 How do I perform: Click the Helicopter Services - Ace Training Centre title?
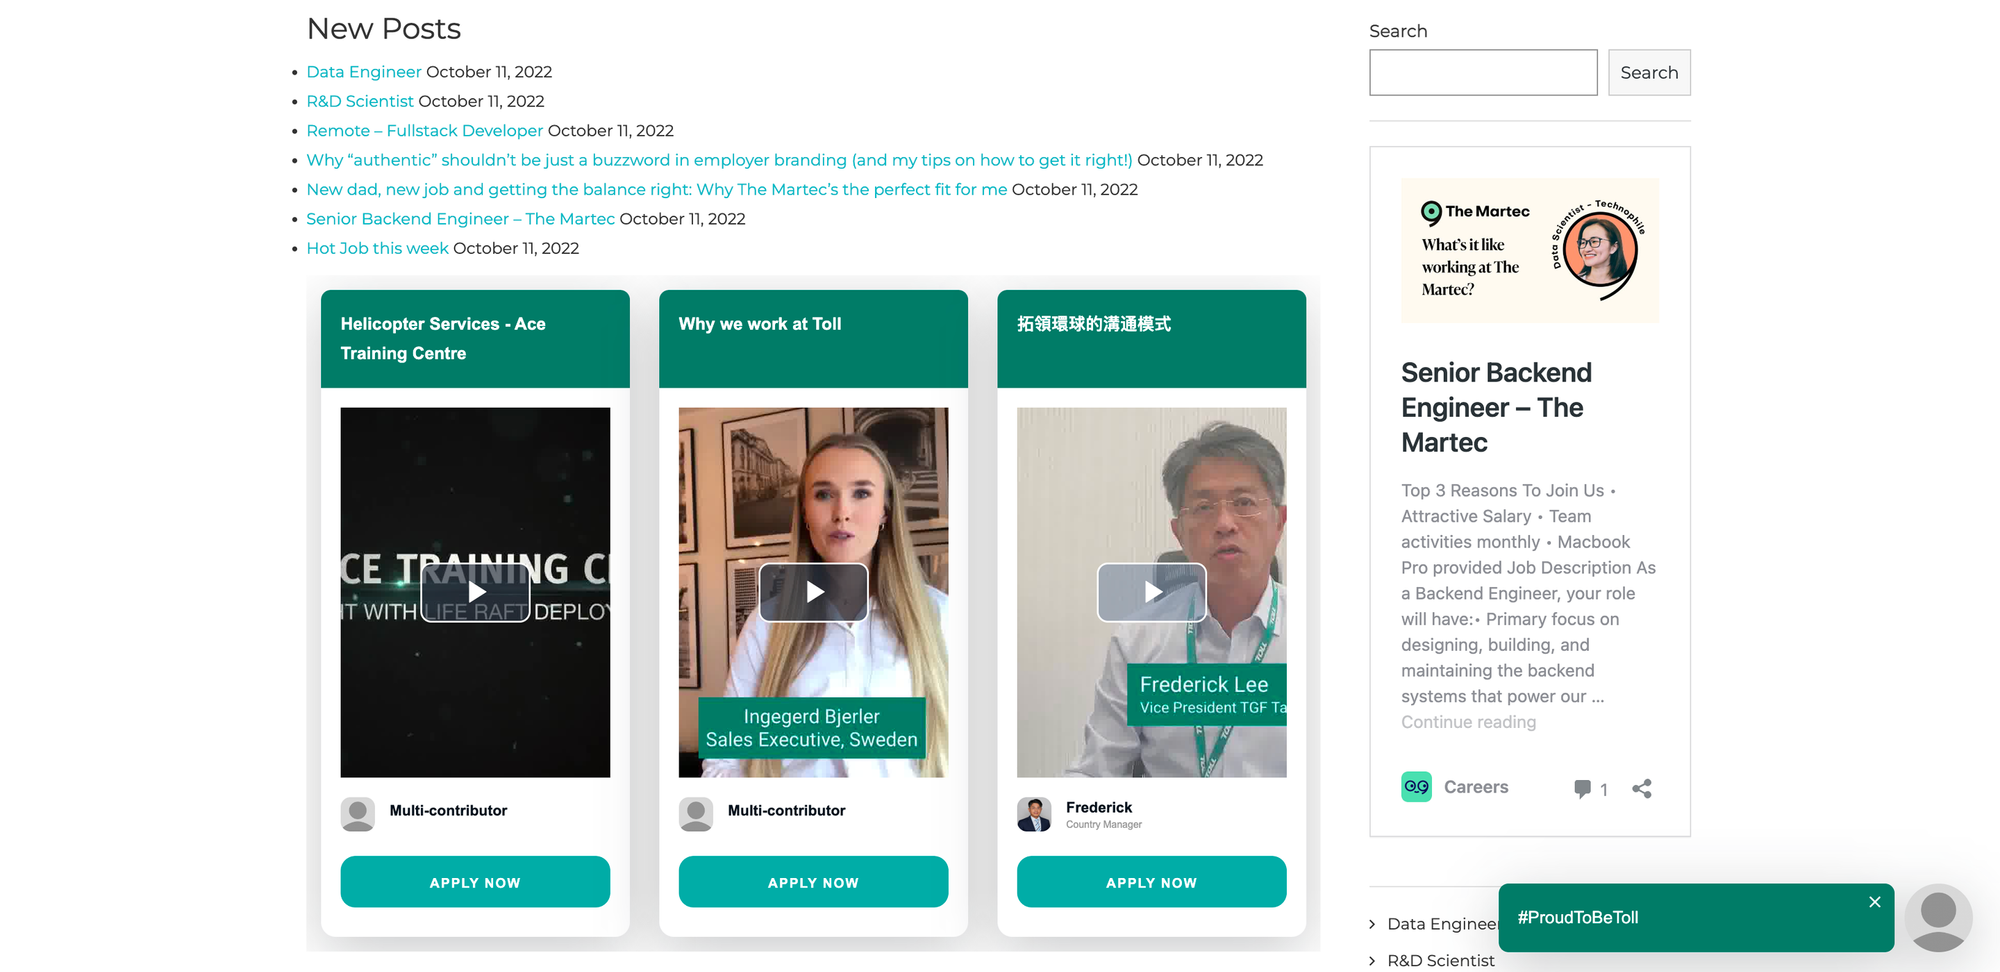click(x=443, y=338)
